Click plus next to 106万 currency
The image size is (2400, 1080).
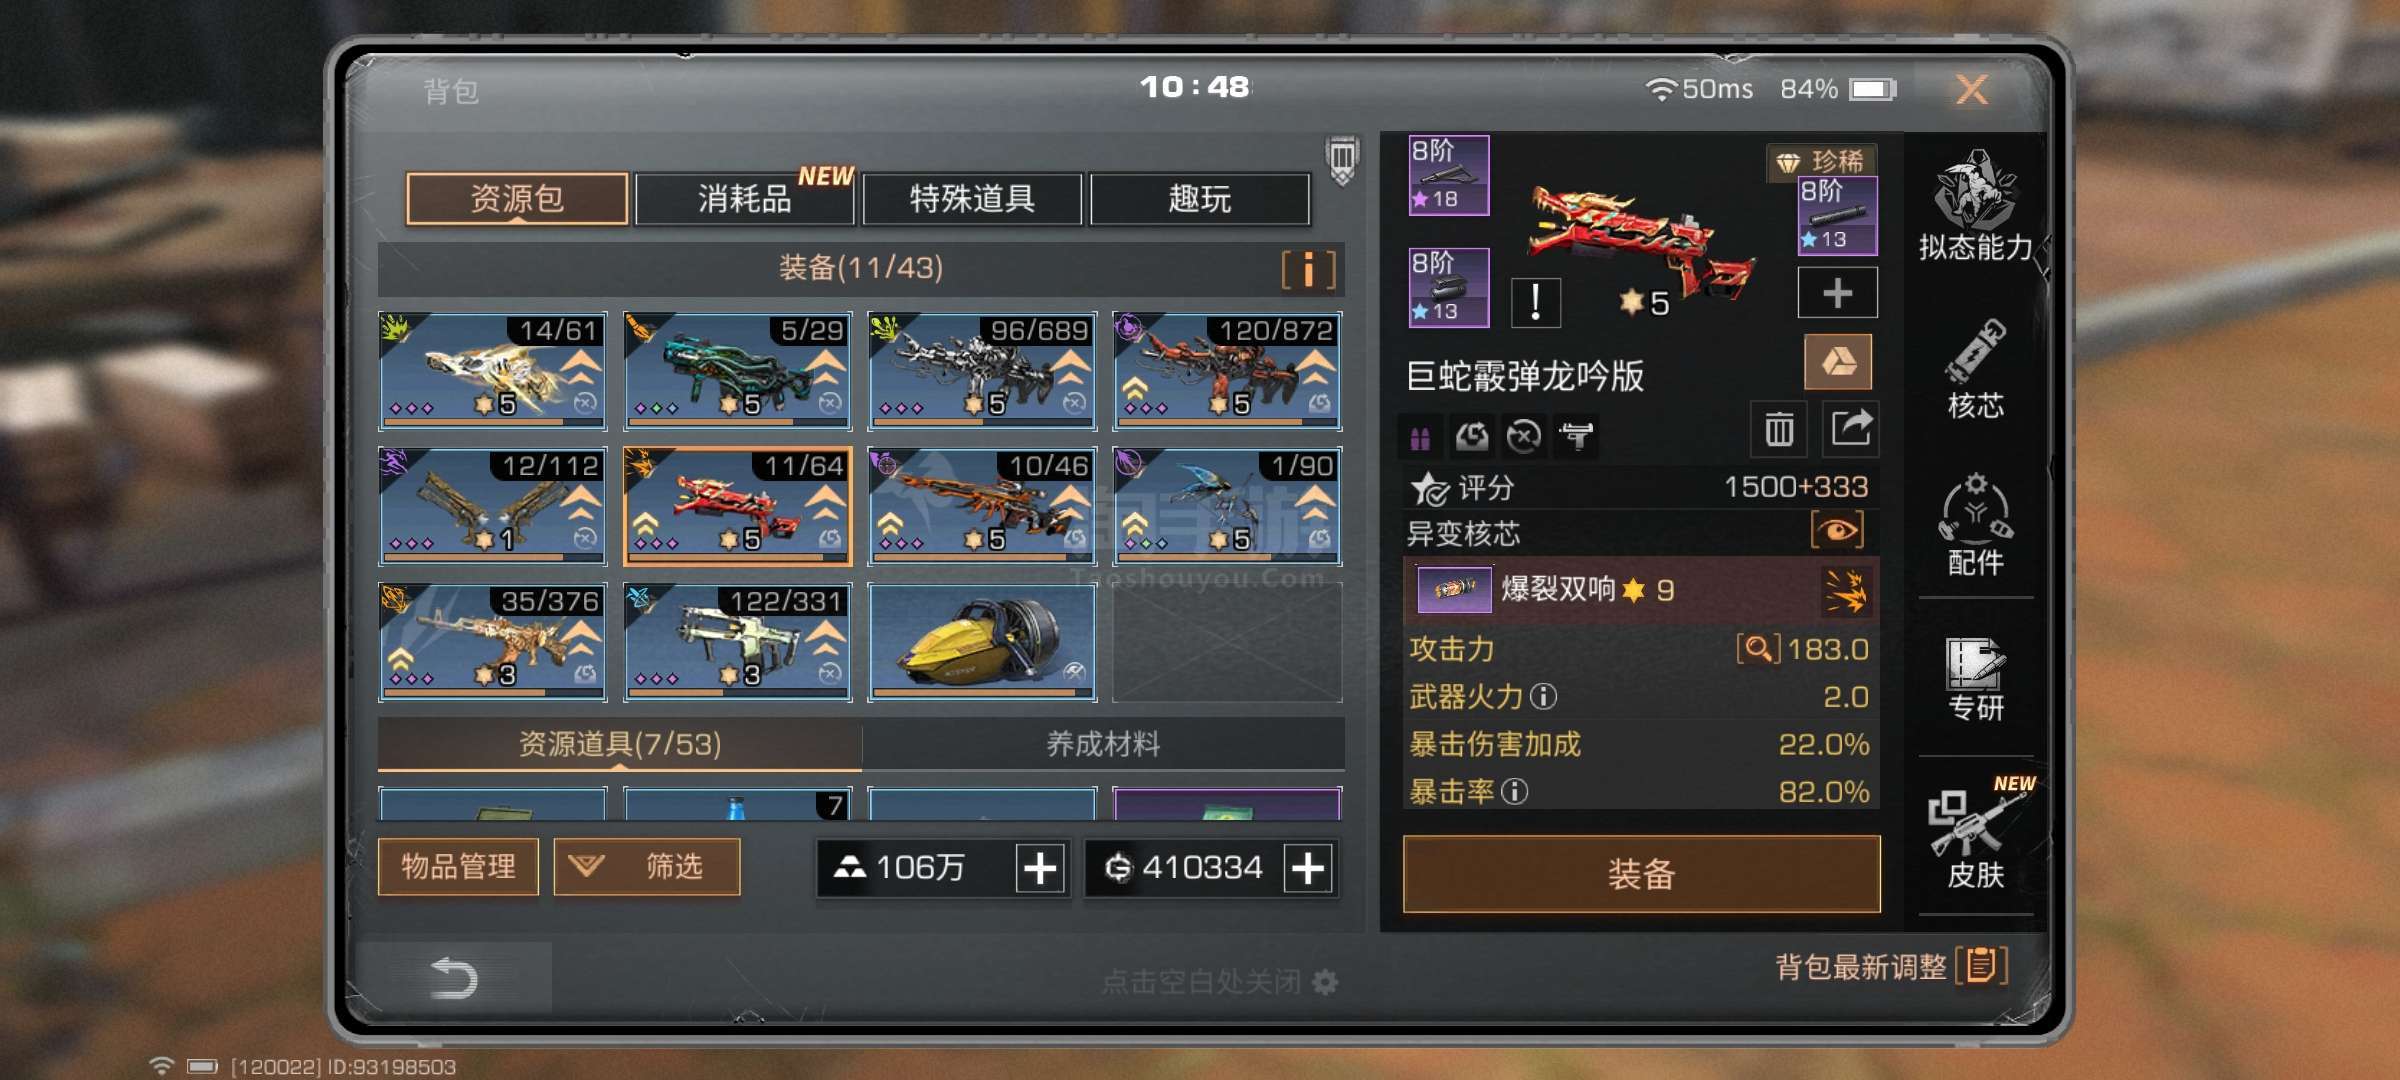pyautogui.click(x=1041, y=867)
